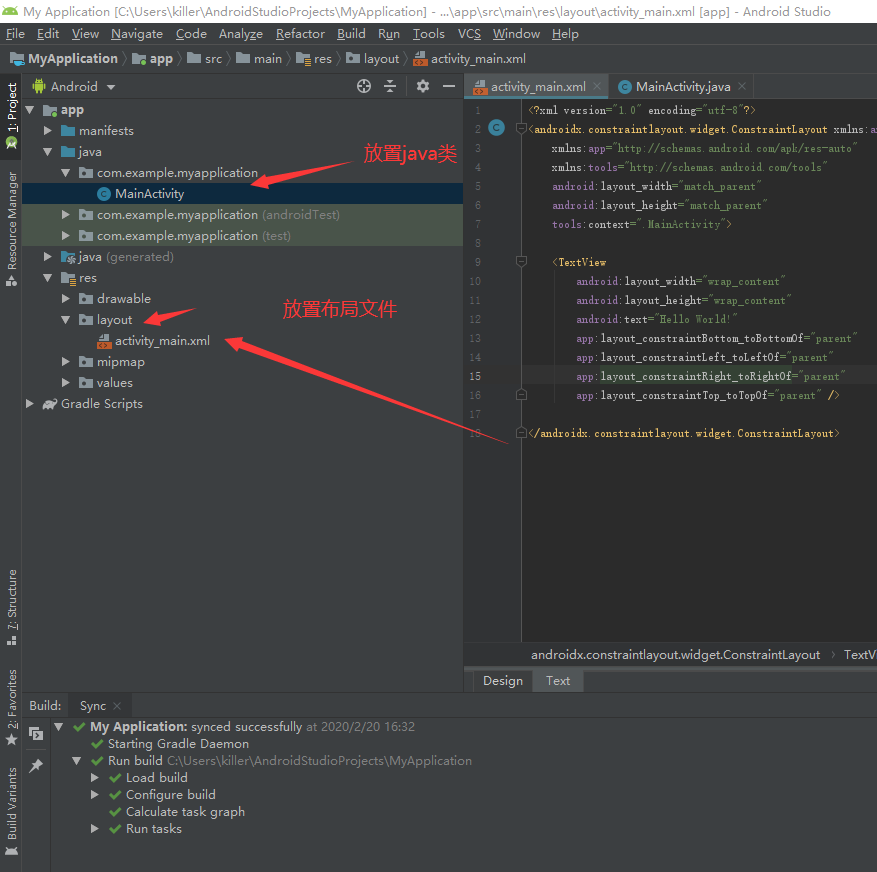Expand the Run tasks step

coord(95,828)
